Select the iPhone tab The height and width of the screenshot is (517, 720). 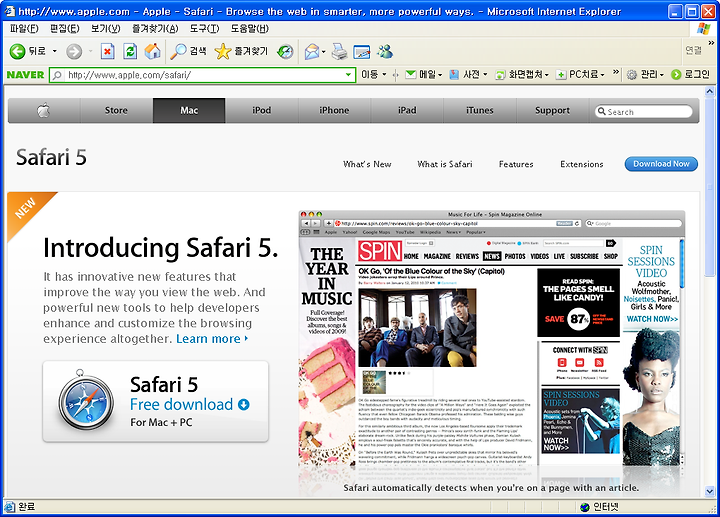tap(334, 110)
